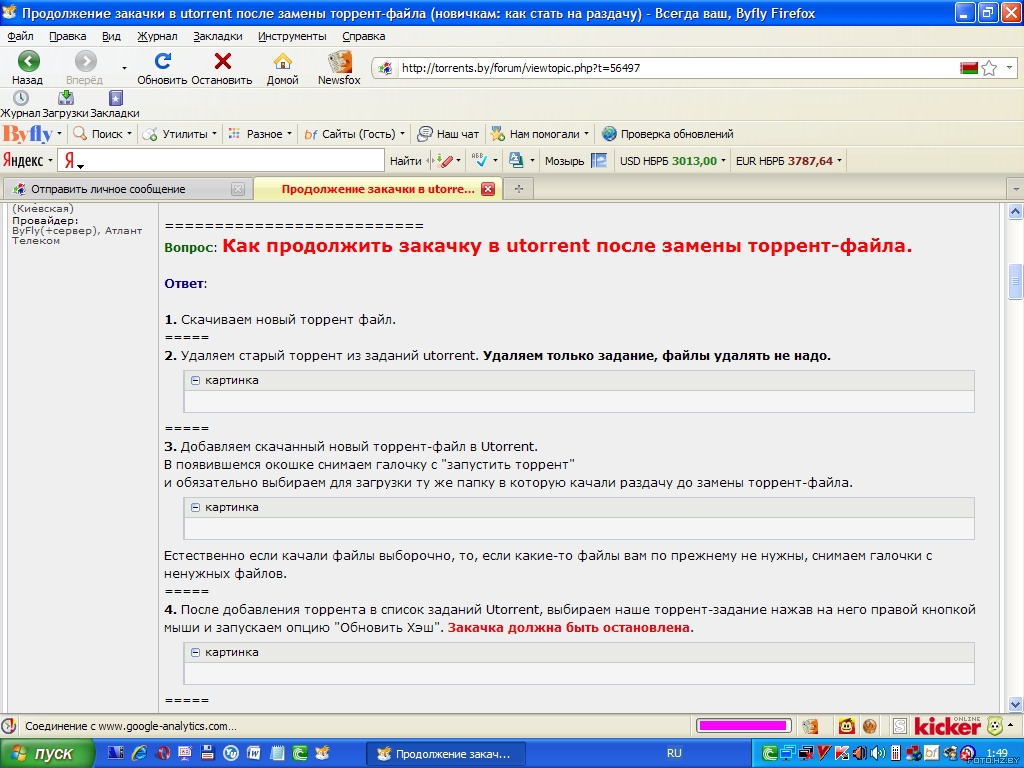The image size is (1024, 768).
Task: Click the Назад (Back) navigation arrow
Action: [28, 61]
